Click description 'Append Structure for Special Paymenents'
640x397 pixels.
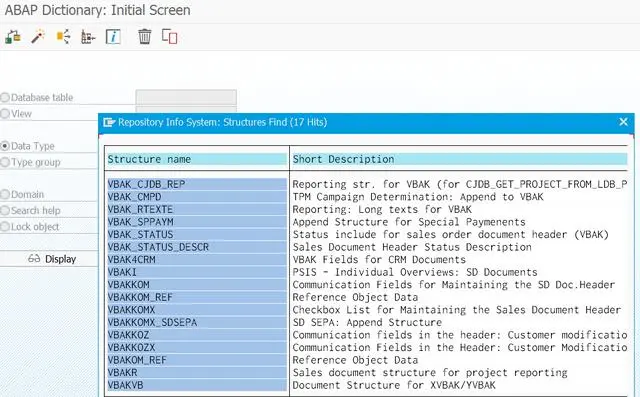tap(409, 222)
